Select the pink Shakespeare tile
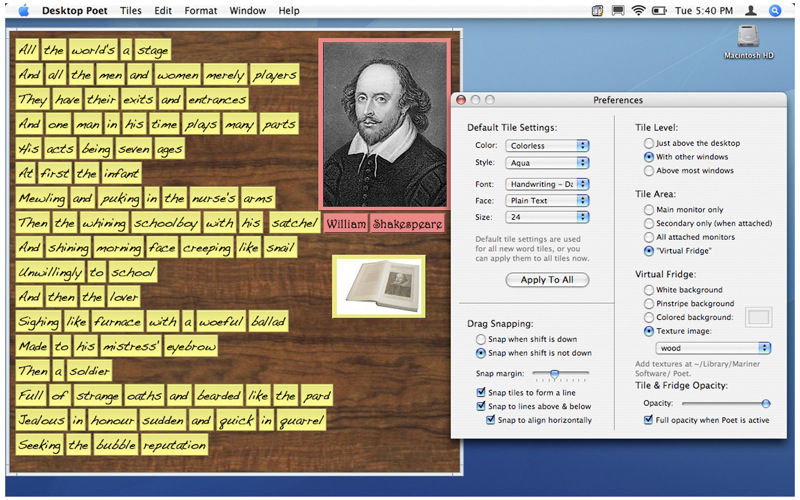 (407, 223)
